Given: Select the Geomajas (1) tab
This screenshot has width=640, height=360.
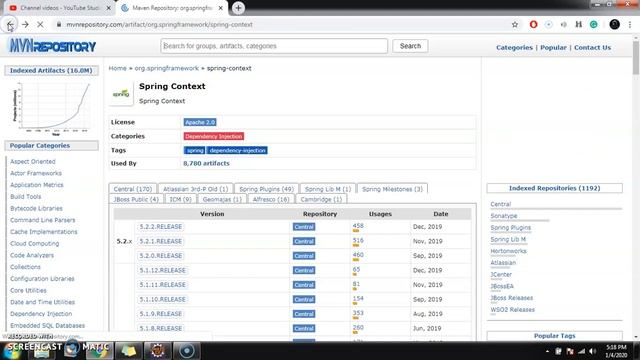Looking at the screenshot, I should tap(222, 199).
